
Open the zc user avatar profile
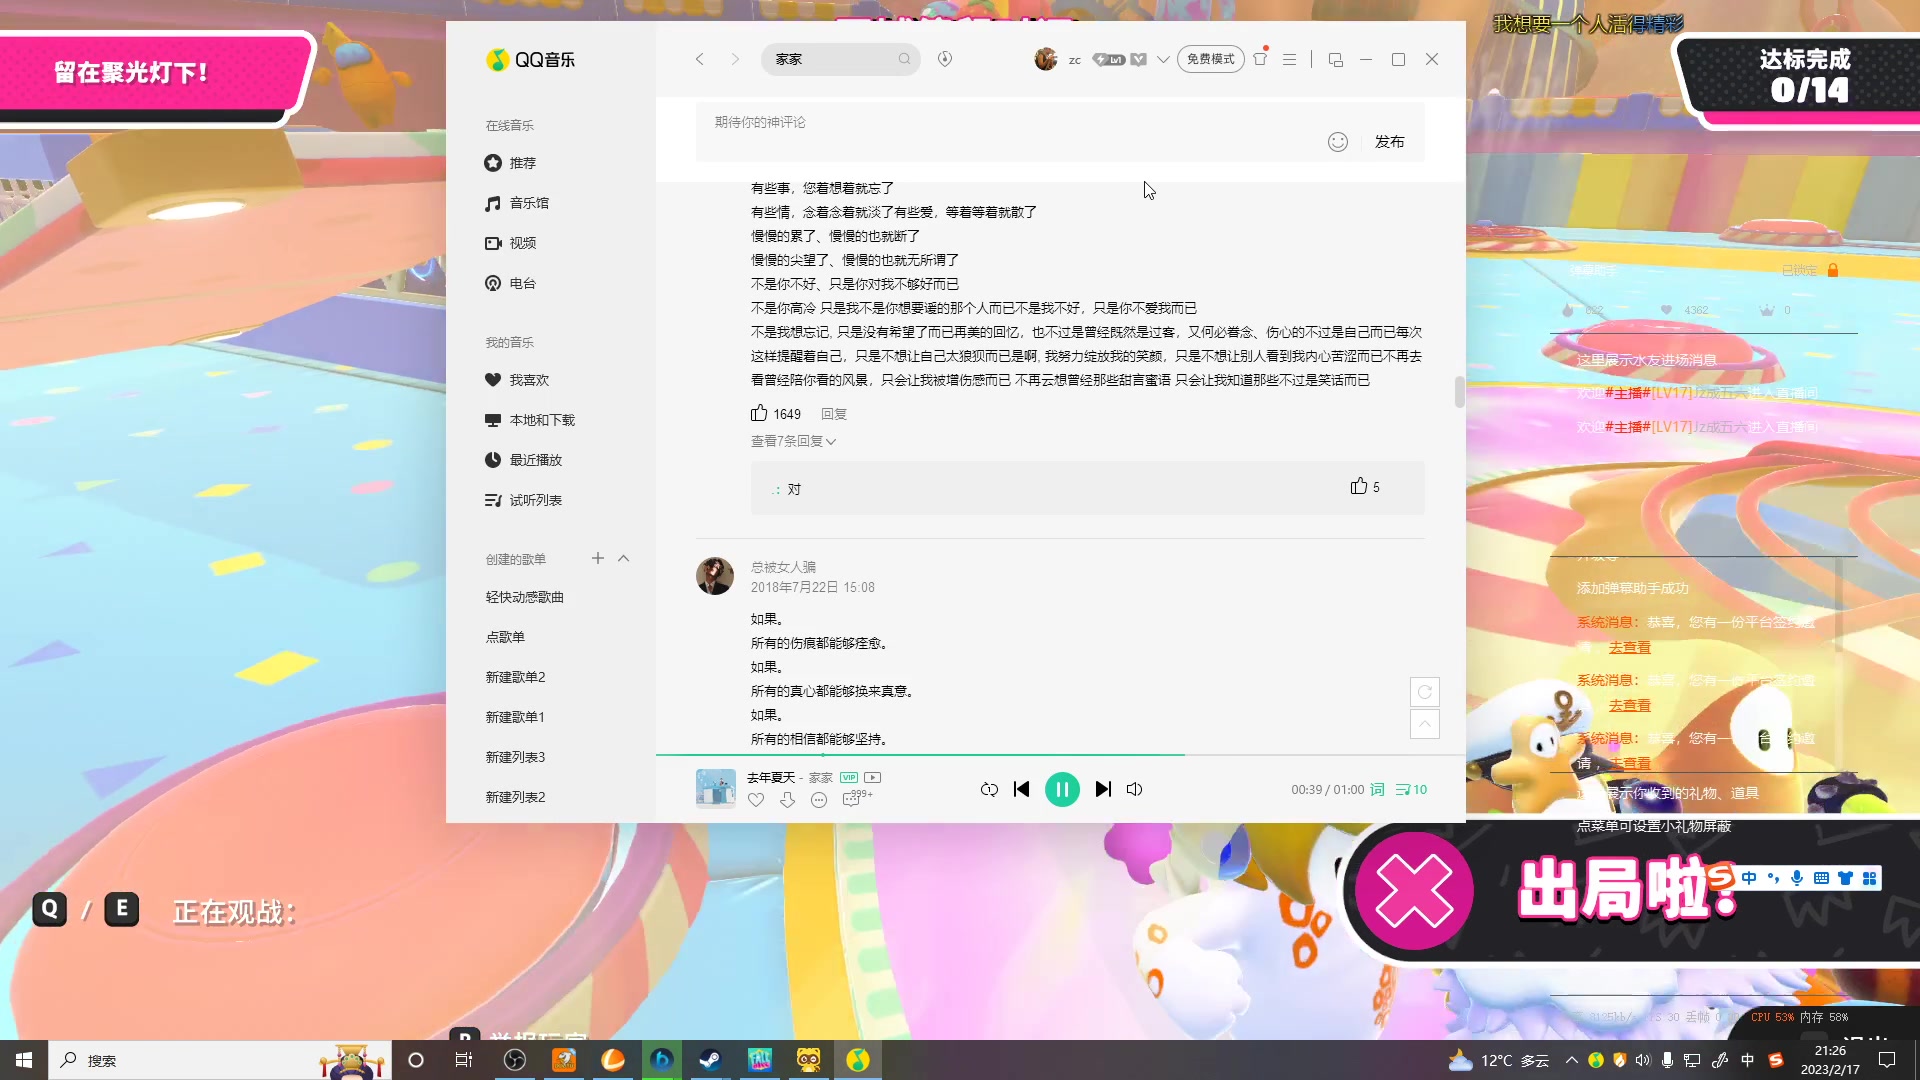pos(1046,59)
